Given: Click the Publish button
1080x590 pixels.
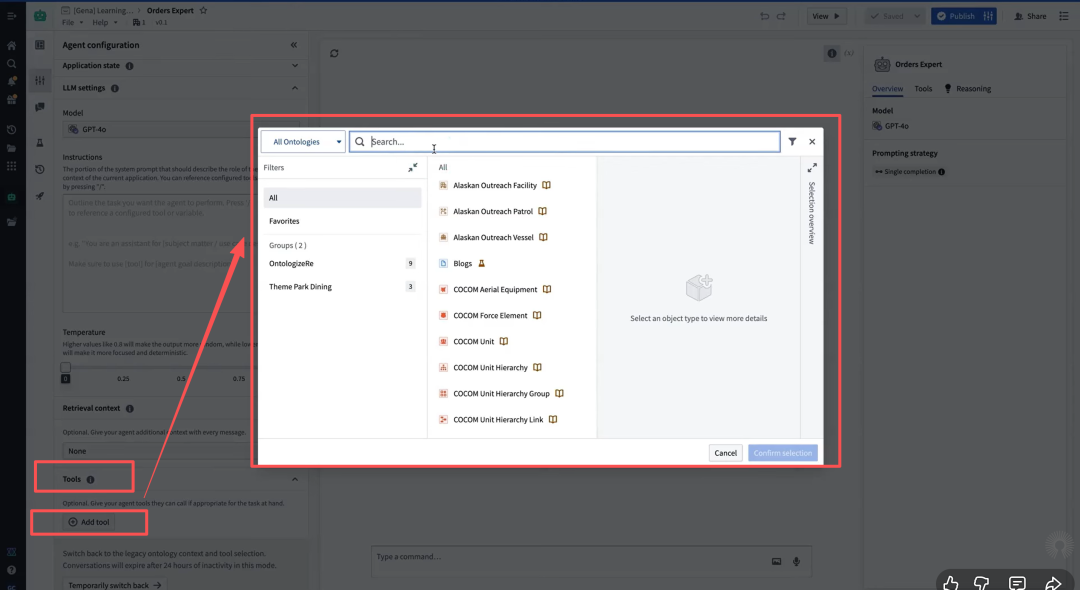Looking at the screenshot, I should pos(956,17).
